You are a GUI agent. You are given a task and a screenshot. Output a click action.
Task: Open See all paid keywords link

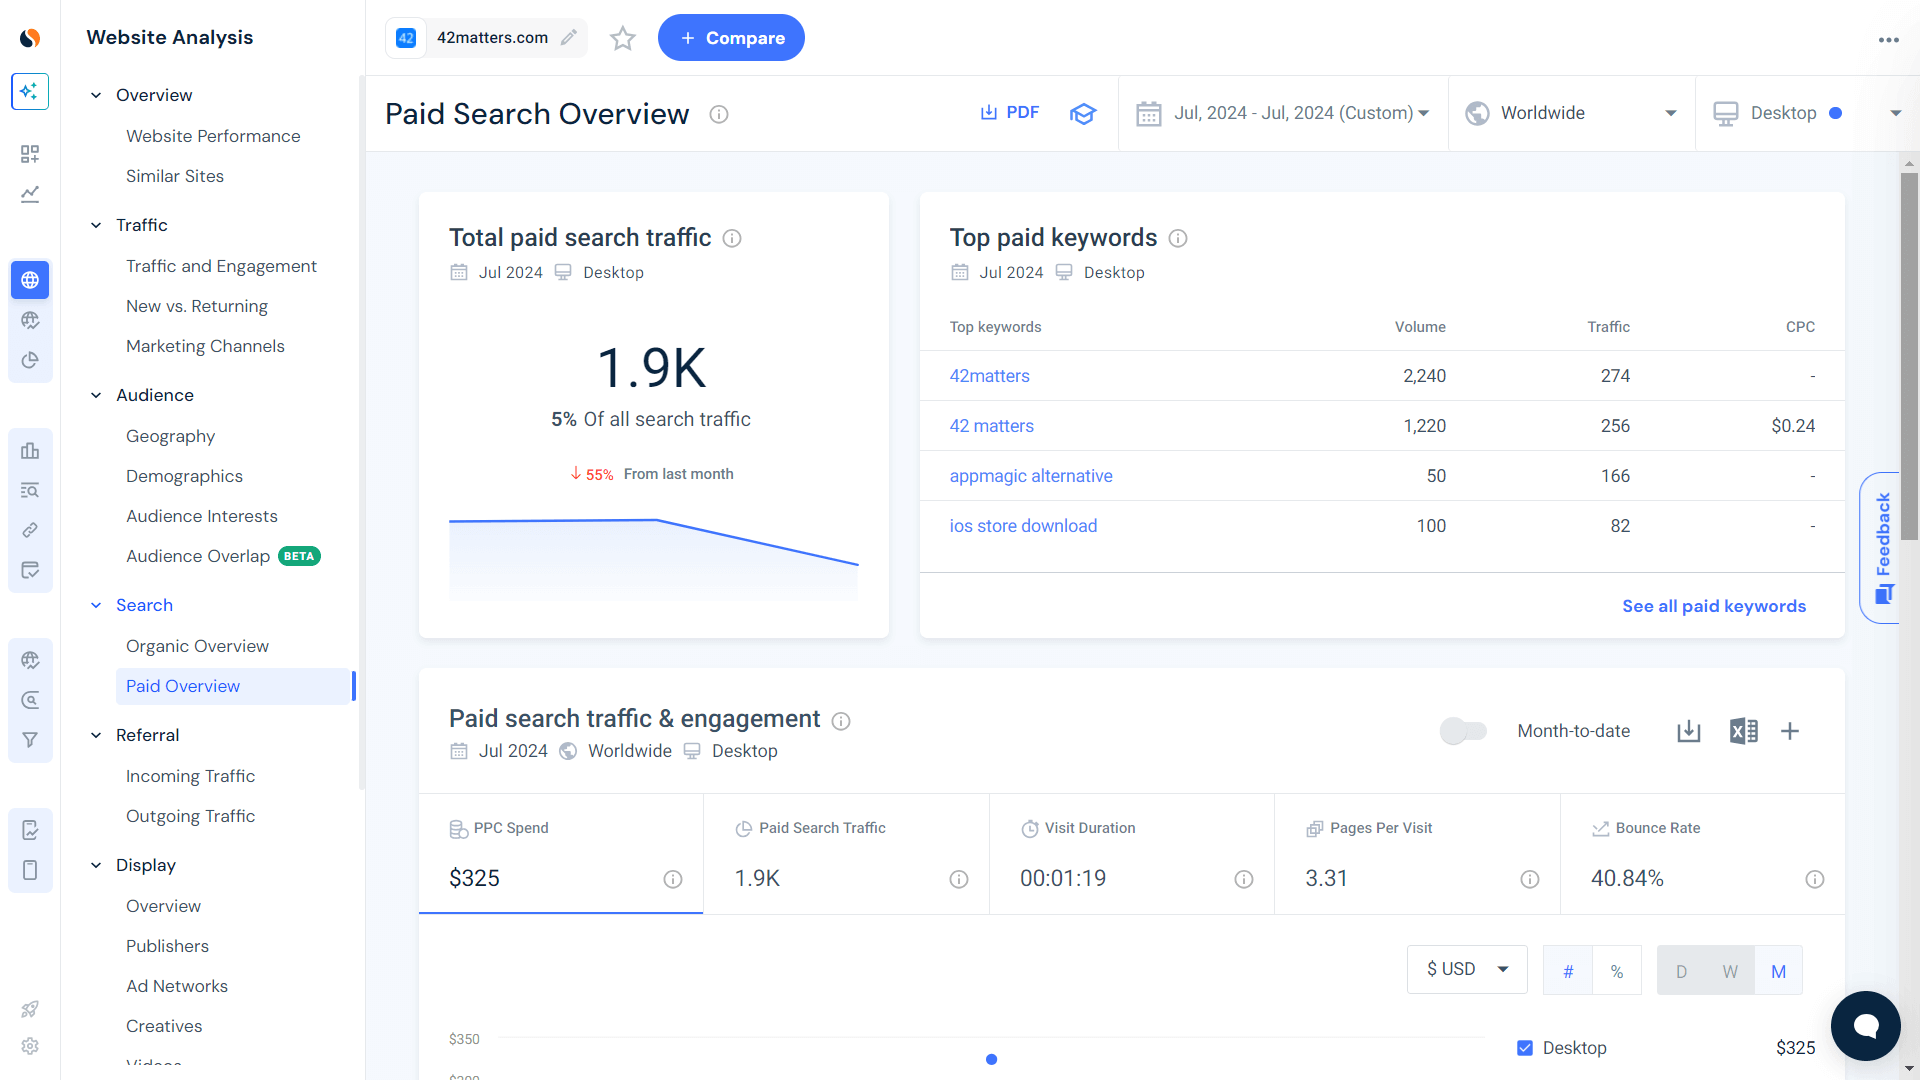click(x=1714, y=606)
